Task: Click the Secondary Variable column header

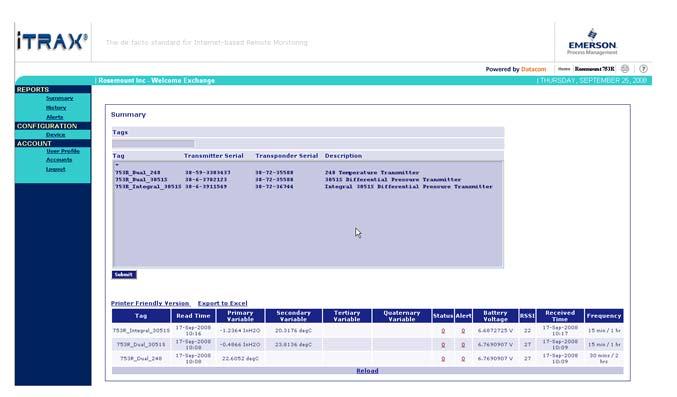Action: point(294,316)
